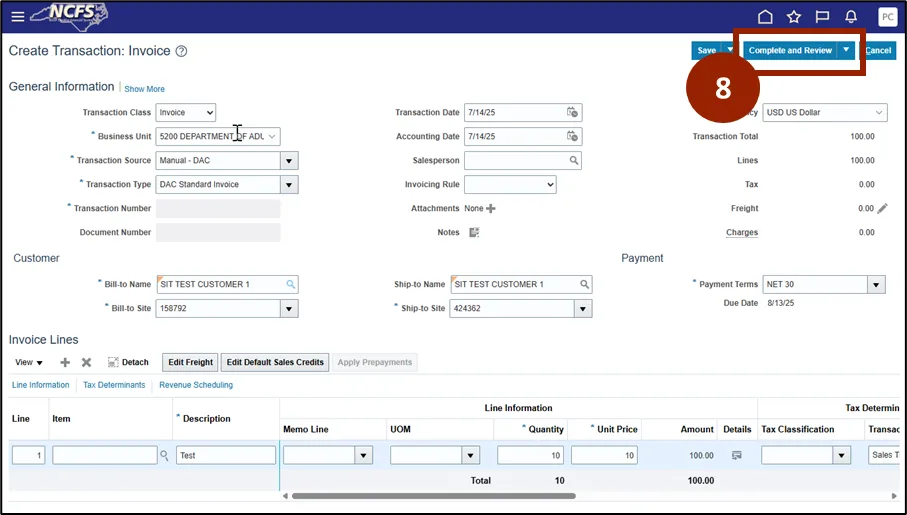The width and height of the screenshot is (907, 515).
Task: Click the delete line X icon
Action: pos(86,362)
